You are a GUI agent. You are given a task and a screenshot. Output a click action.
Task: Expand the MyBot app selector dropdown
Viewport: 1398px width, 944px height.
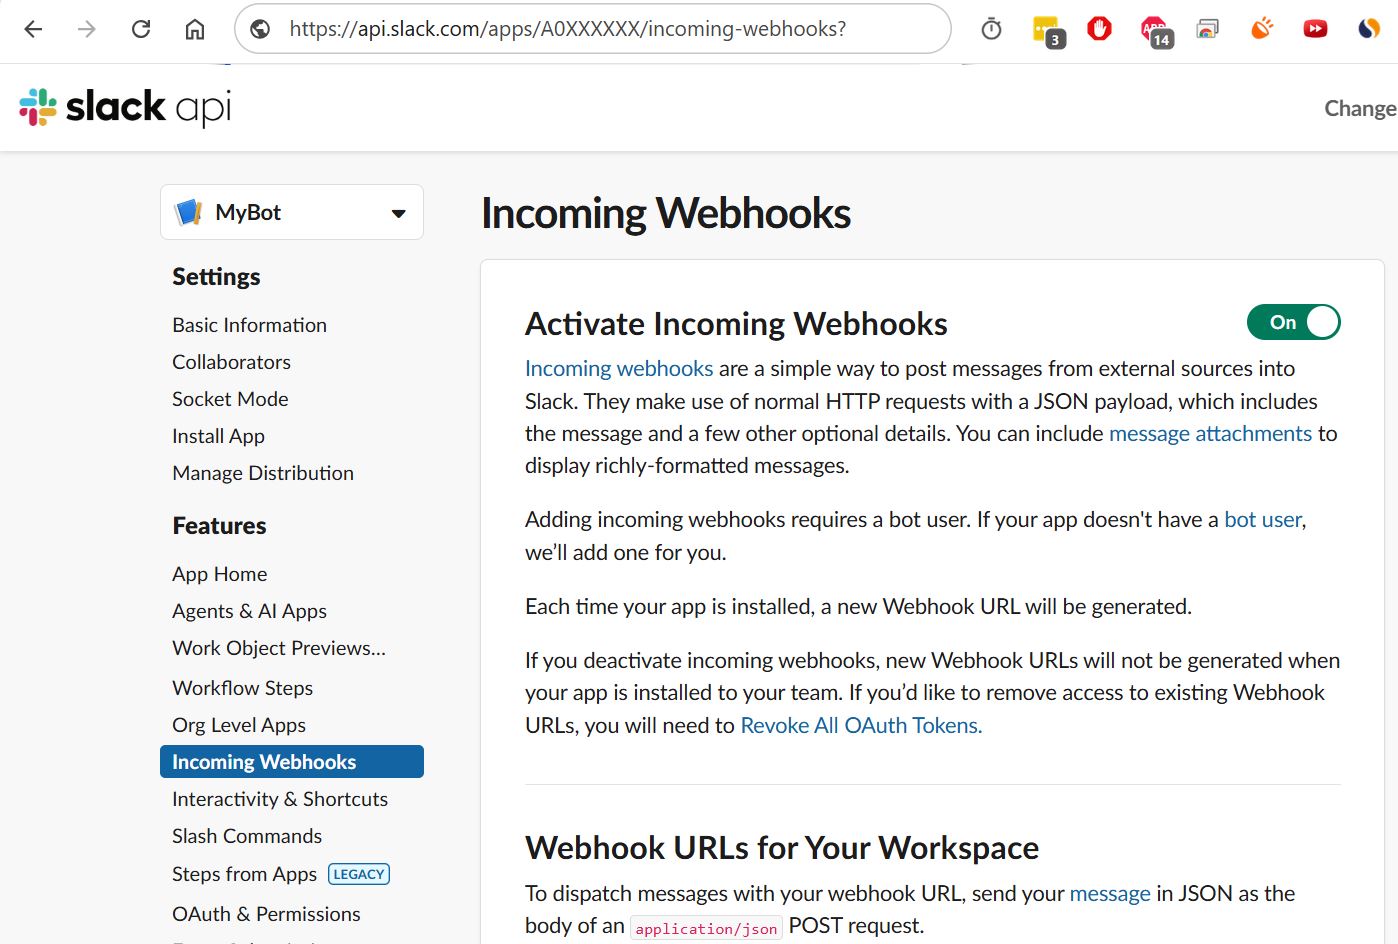tap(292, 212)
